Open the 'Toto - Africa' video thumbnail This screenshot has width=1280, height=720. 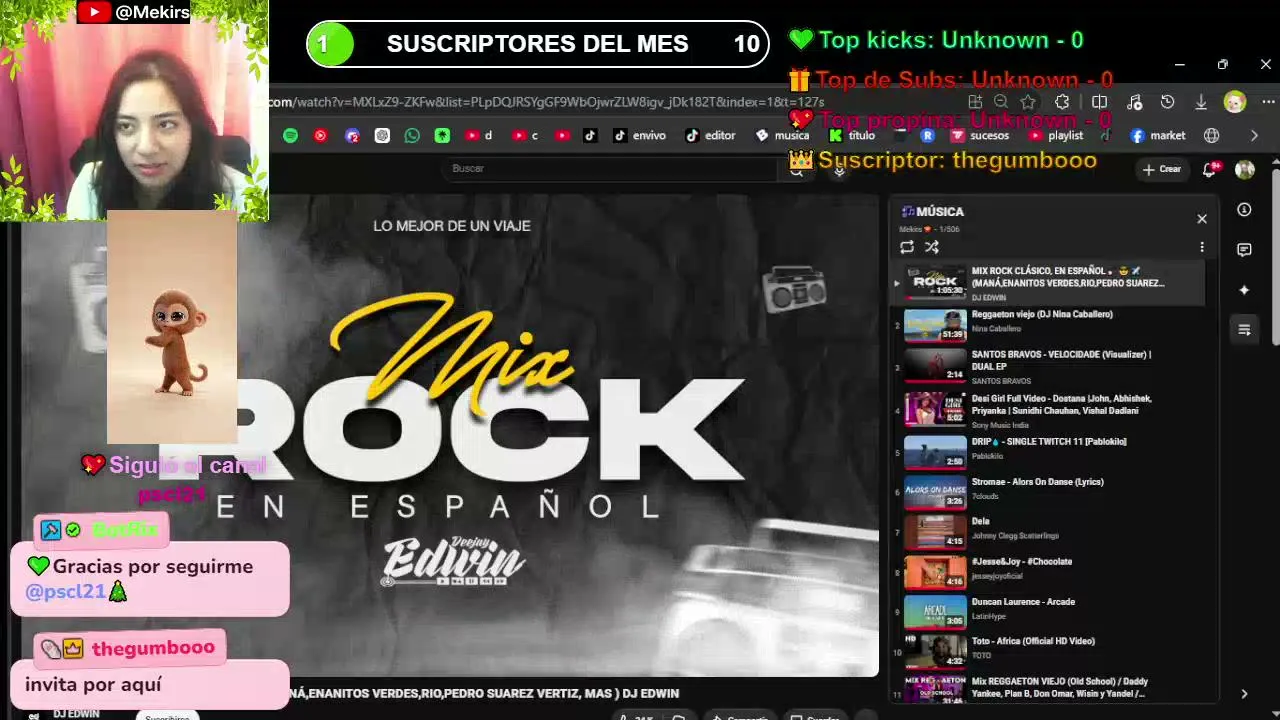935,651
